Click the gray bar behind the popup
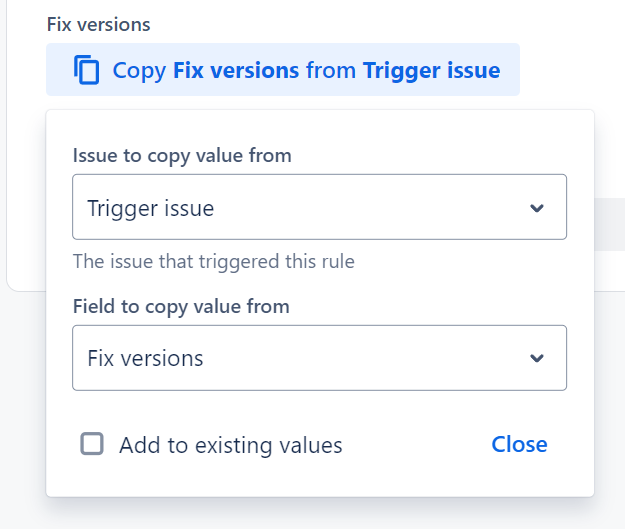Screen dimensions: 625x529 click(609, 224)
